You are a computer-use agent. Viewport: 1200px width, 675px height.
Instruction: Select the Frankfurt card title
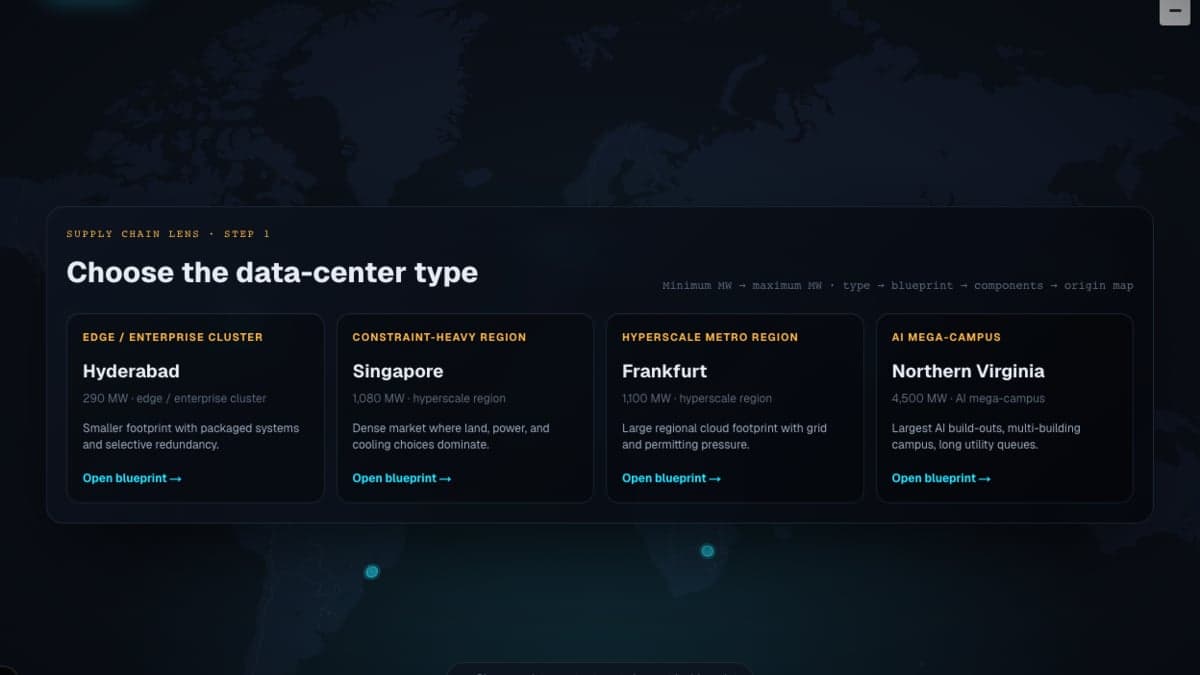[664, 371]
